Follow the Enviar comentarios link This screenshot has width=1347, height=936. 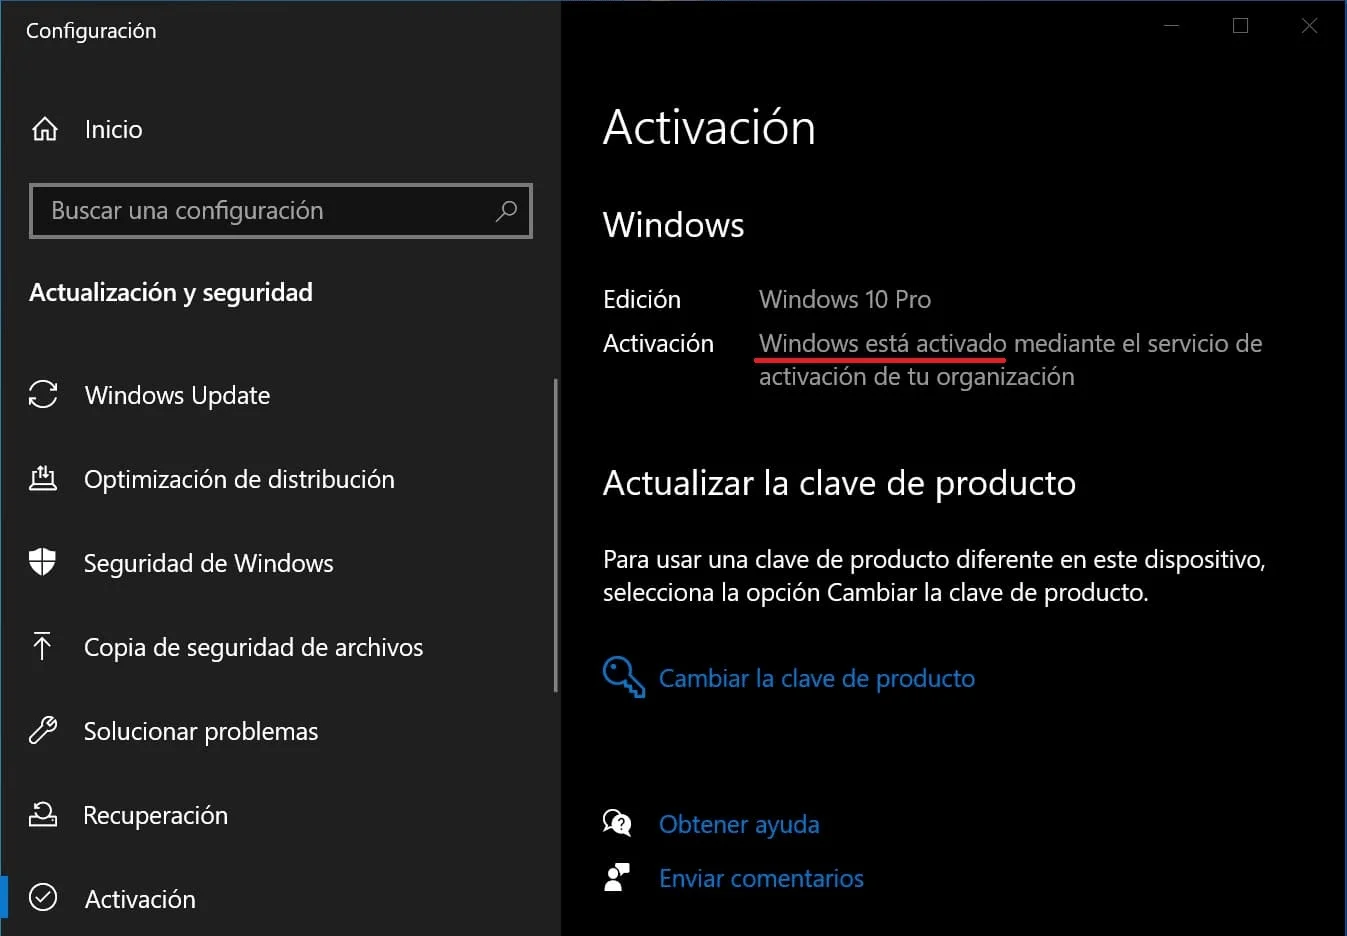pos(760,878)
